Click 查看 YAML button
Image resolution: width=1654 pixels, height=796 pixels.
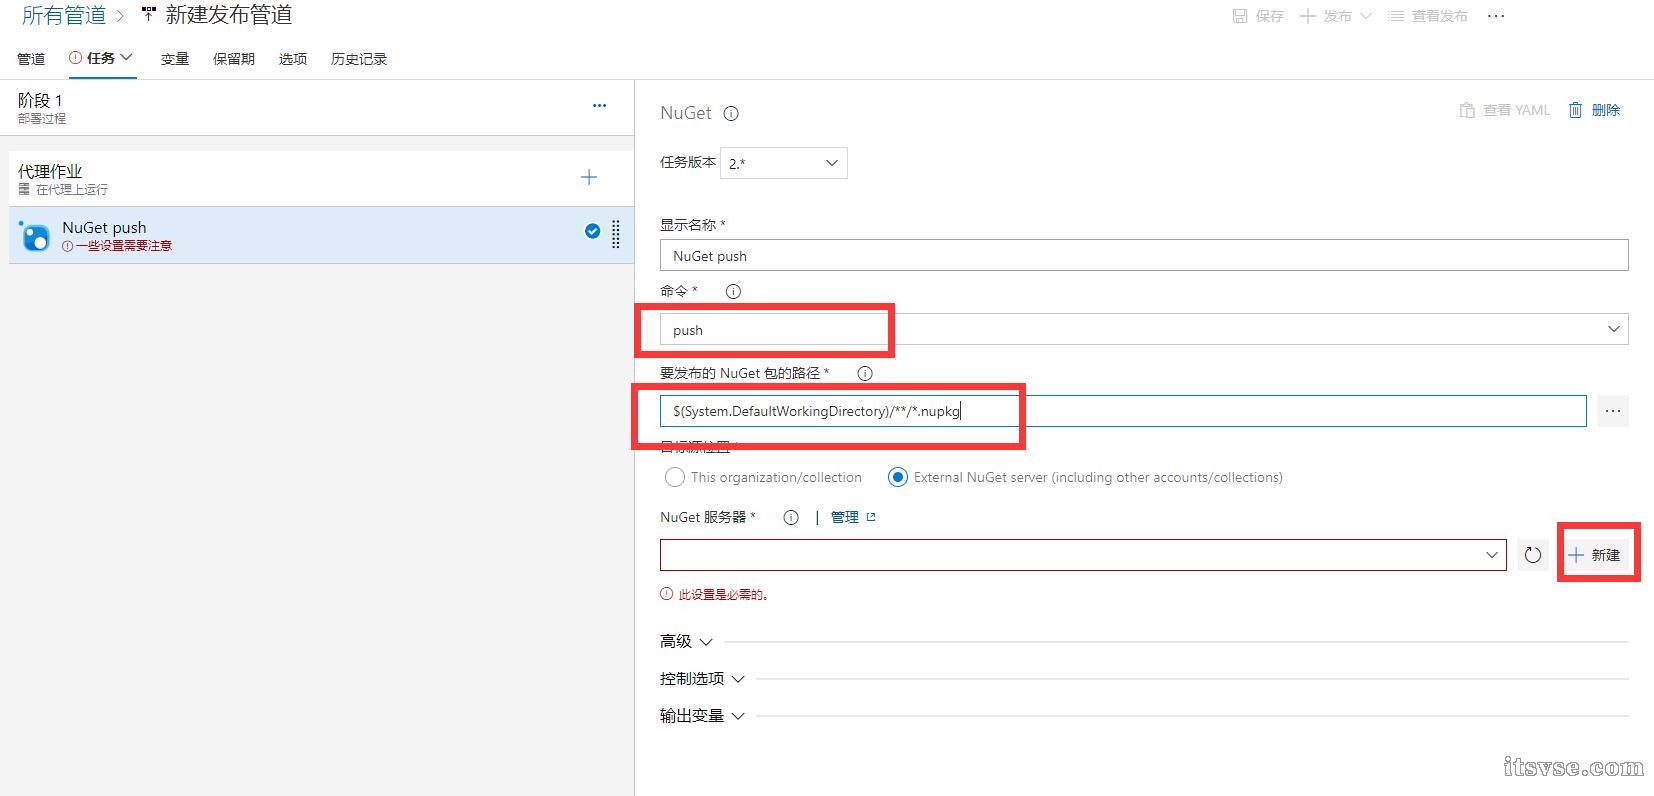click(1504, 110)
